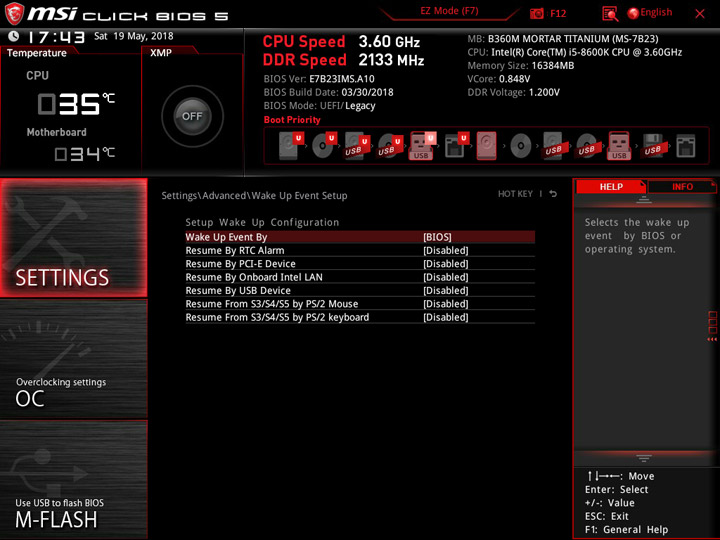Image resolution: width=720 pixels, height=540 pixels.
Task: Click the UEFI network boot device icon
Action: (x=456, y=146)
